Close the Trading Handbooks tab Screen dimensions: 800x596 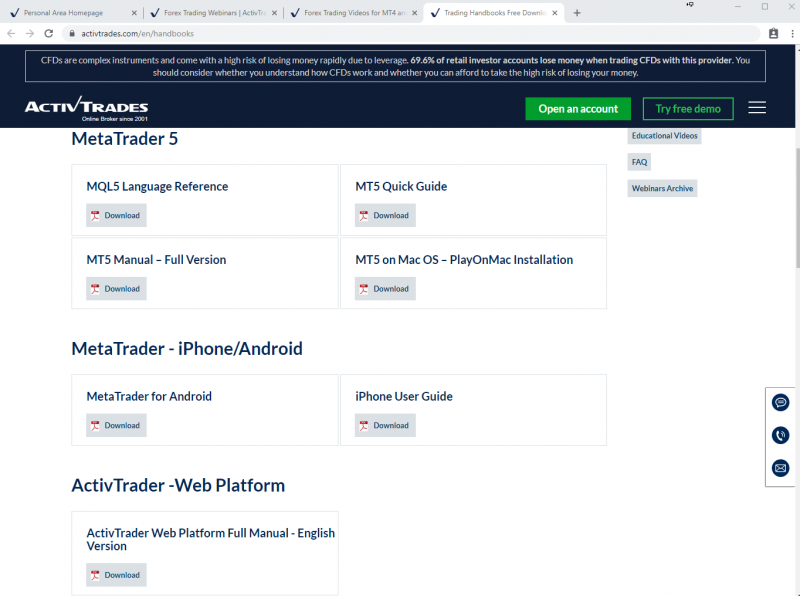(x=555, y=13)
